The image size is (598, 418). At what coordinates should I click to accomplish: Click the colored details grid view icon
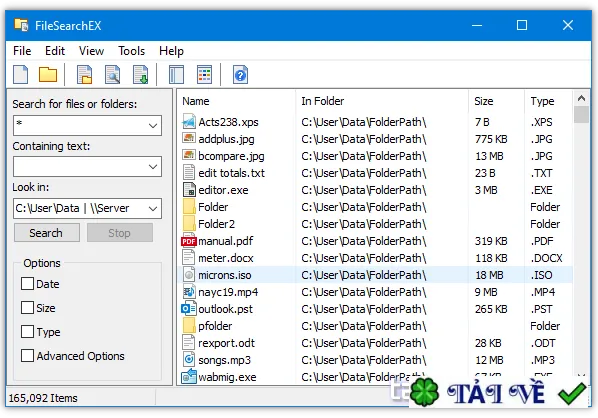(204, 74)
